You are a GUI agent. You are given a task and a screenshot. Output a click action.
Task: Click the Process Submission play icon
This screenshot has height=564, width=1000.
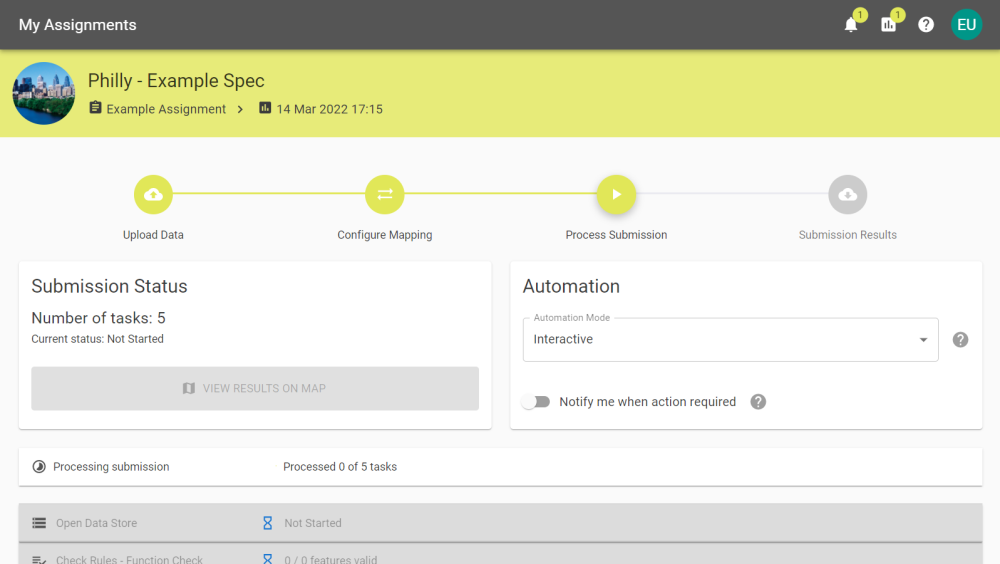(616, 194)
